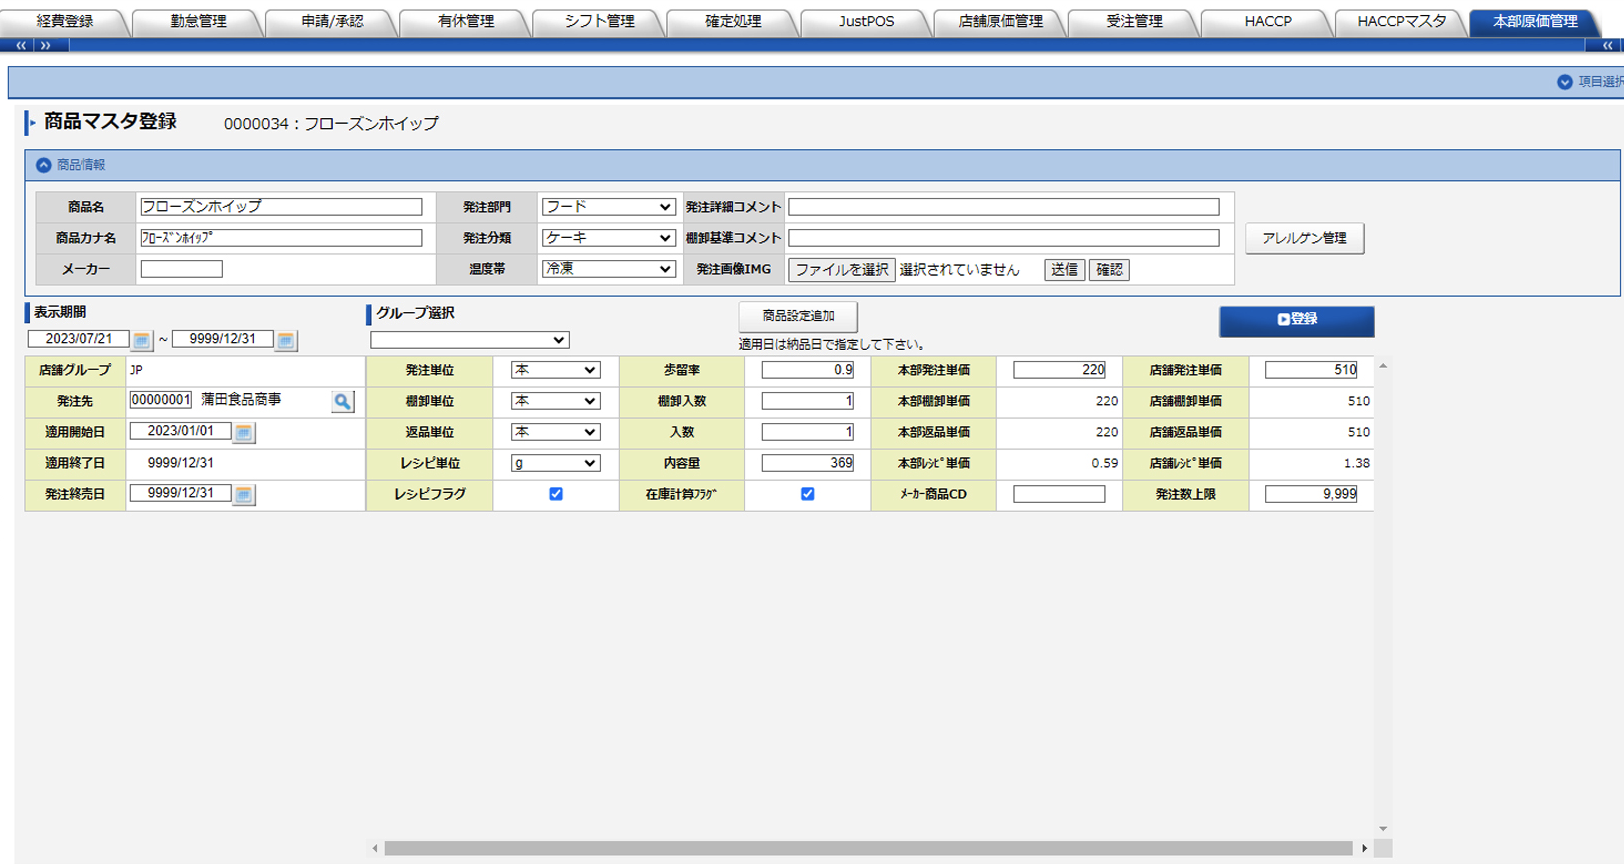
Task: Switch to HACCP tab
Action: pyautogui.click(x=1268, y=21)
